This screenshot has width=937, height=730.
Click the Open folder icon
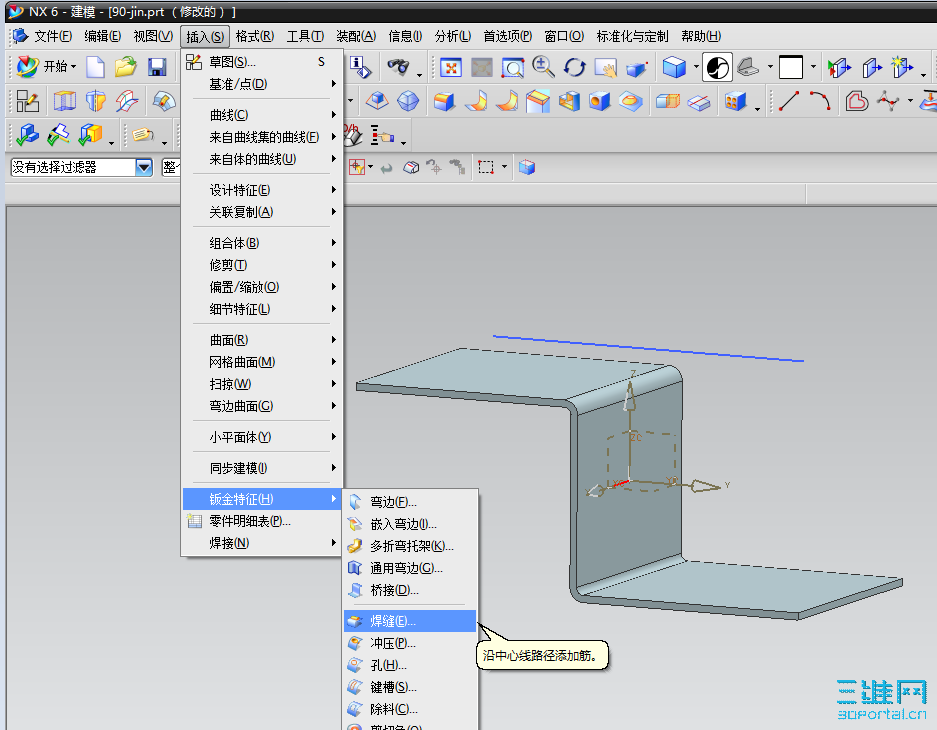[125, 67]
